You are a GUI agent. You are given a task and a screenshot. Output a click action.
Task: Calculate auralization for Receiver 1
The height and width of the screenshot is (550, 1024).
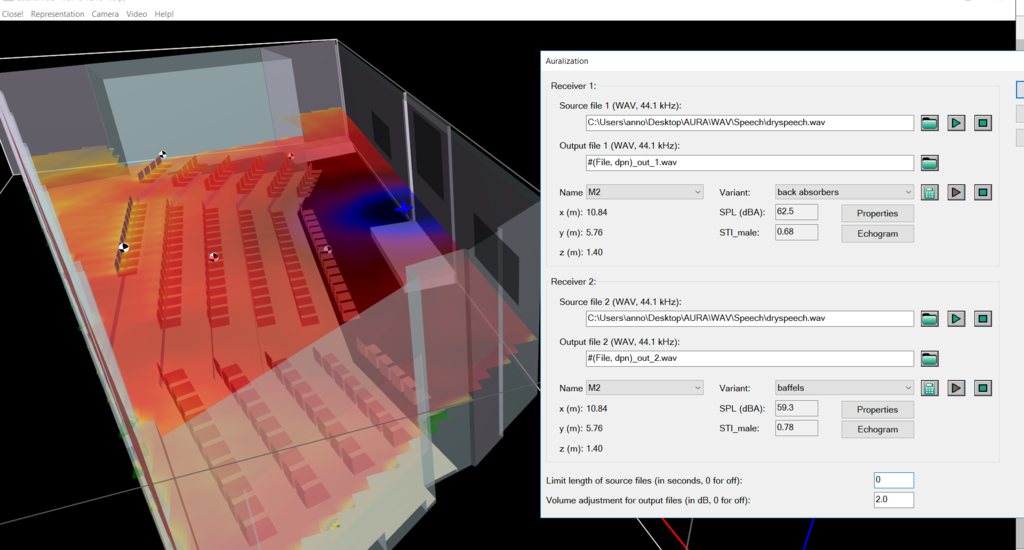[x=930, y=192]
